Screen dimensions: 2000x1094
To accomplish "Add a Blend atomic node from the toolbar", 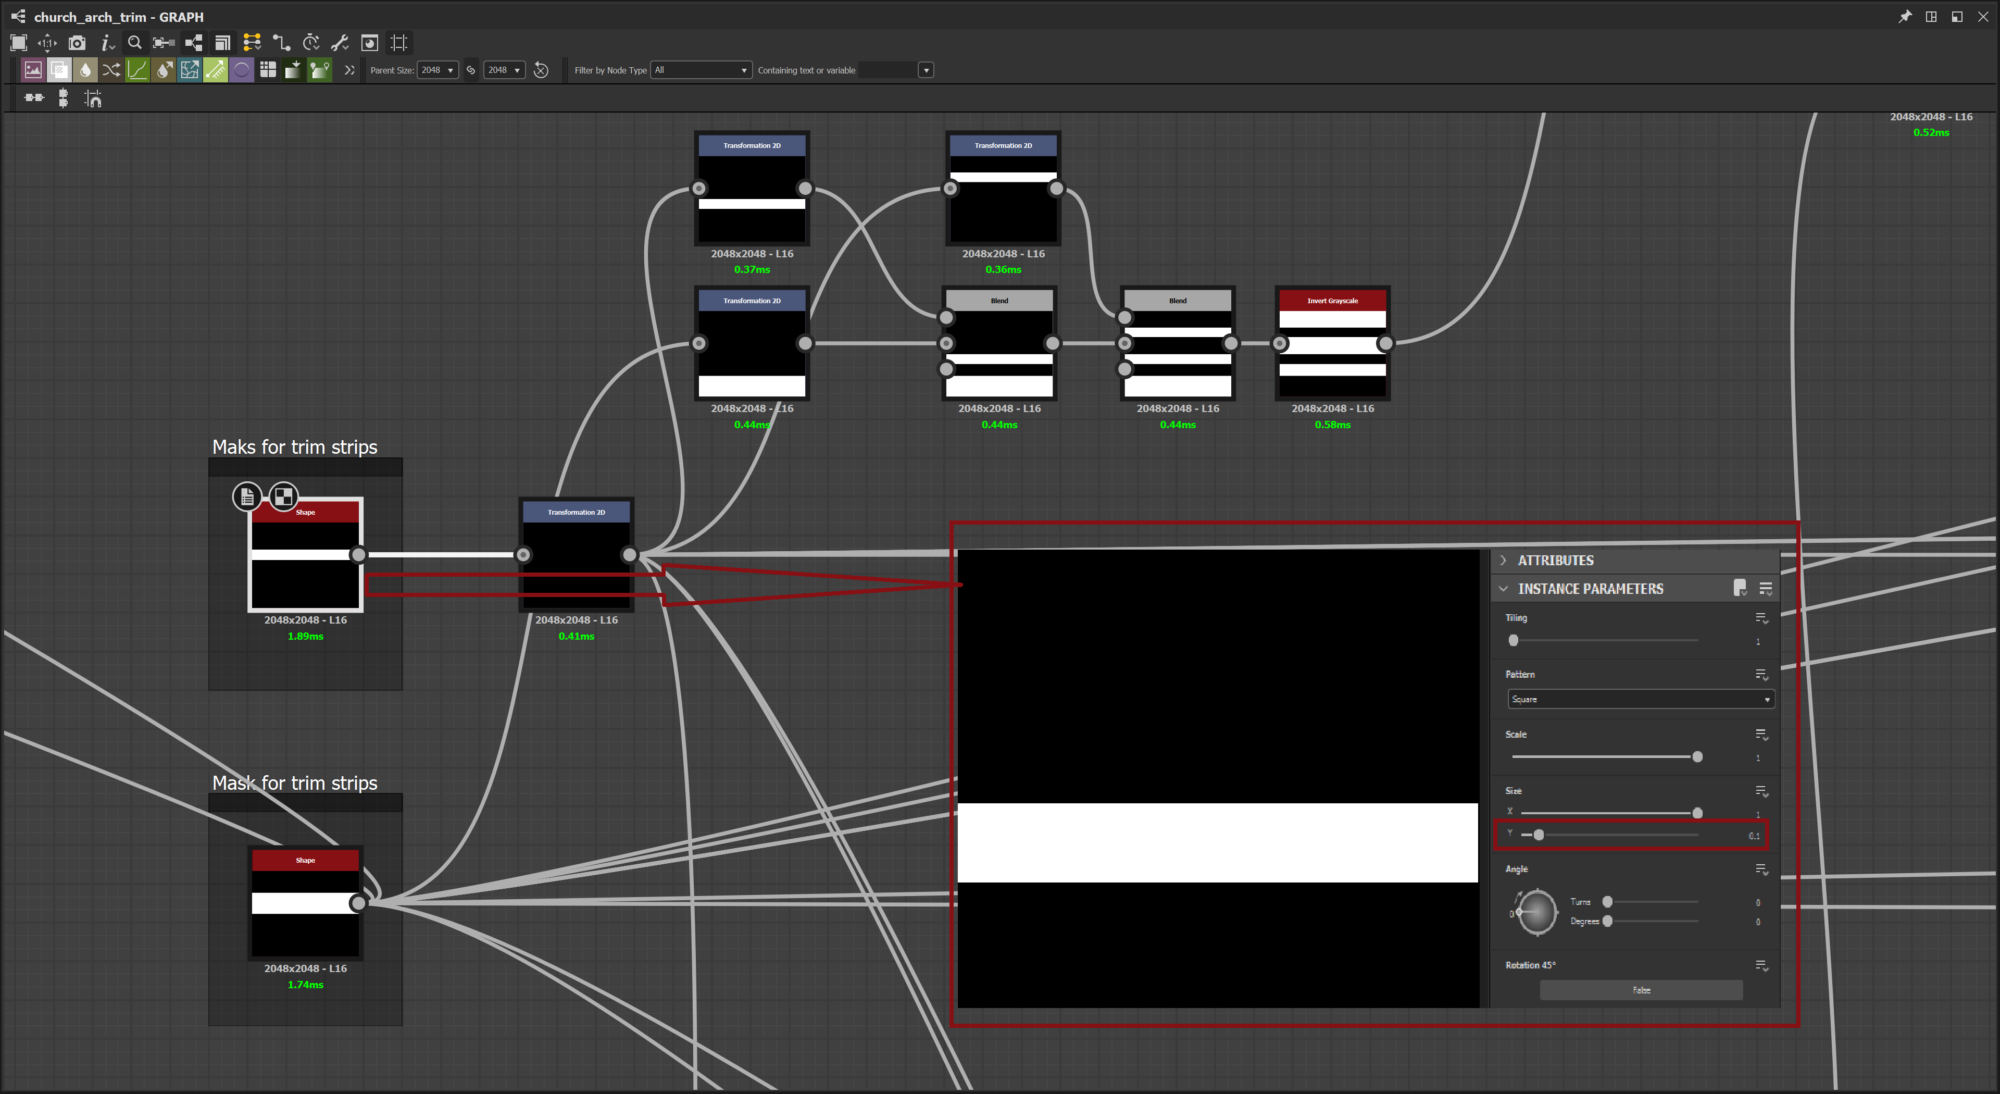I will pyautogui.click(x=59, y=70).
